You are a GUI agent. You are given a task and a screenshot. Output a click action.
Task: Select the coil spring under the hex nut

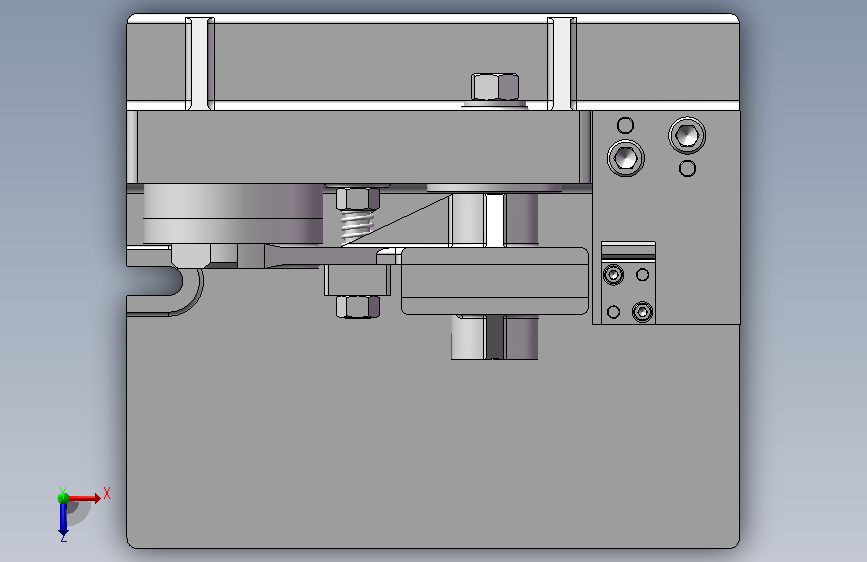[x=356, y=227]
